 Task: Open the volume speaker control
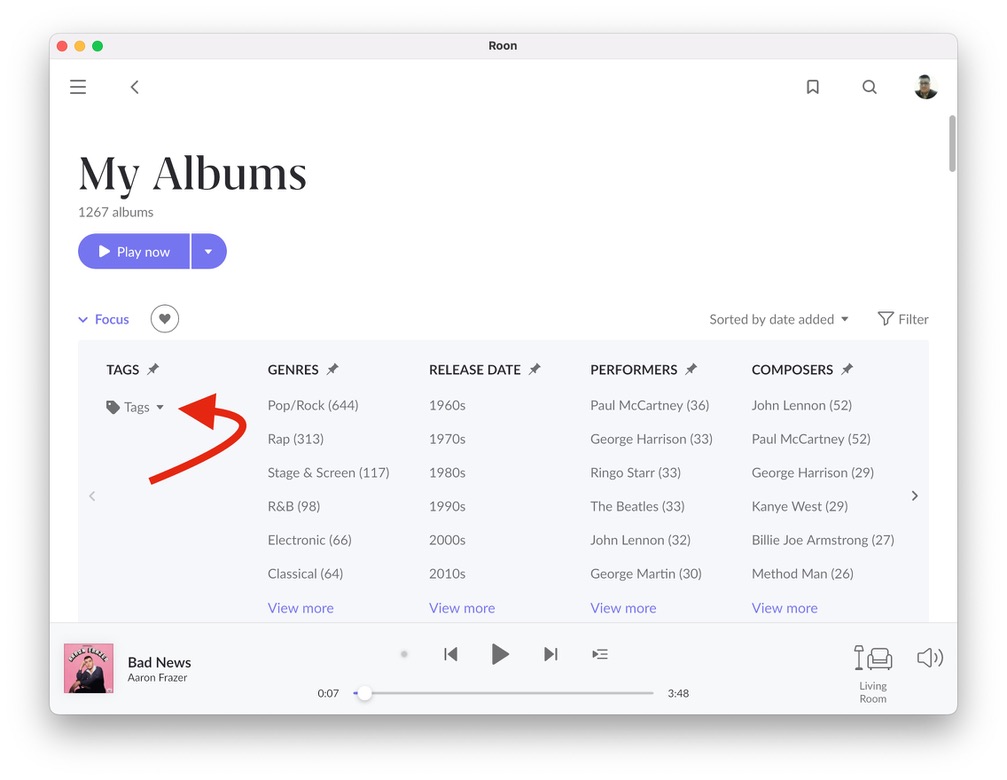click(x=929, y=657)
